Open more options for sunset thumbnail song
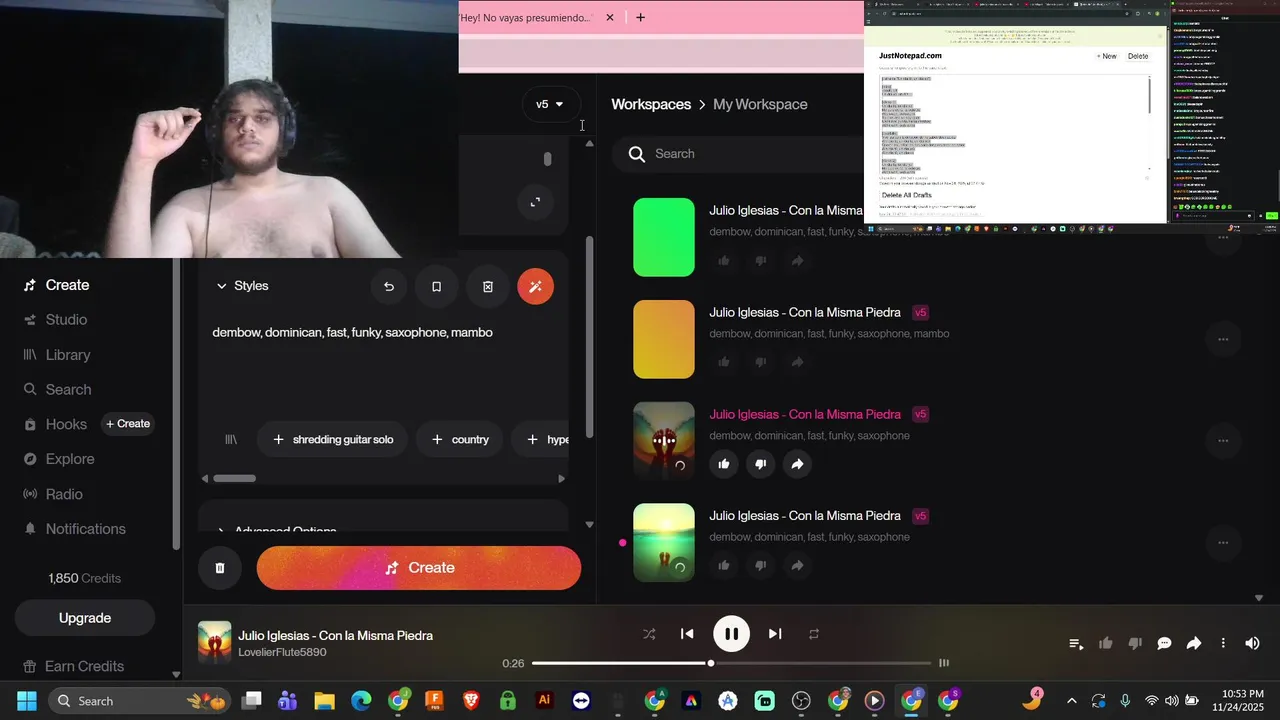The image size is (1280, 720). click(1223, 542)
